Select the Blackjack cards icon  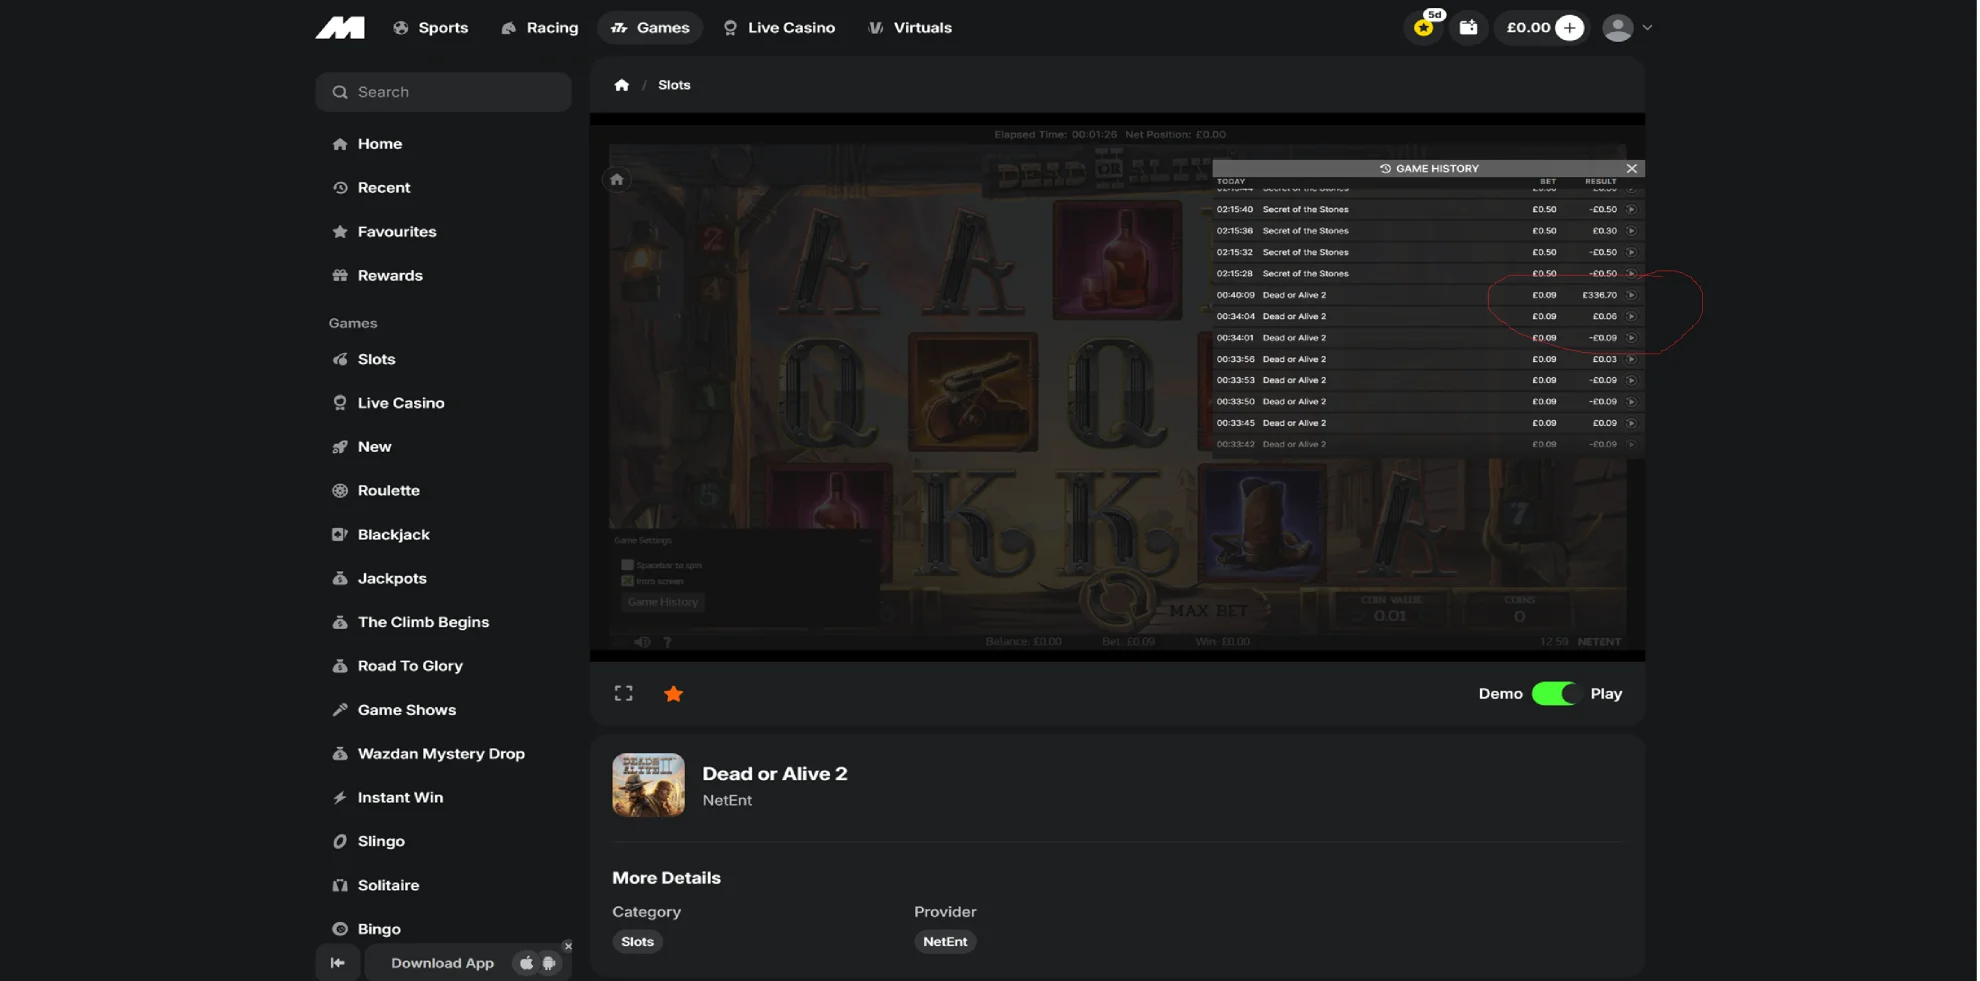(x=340, y=535)
